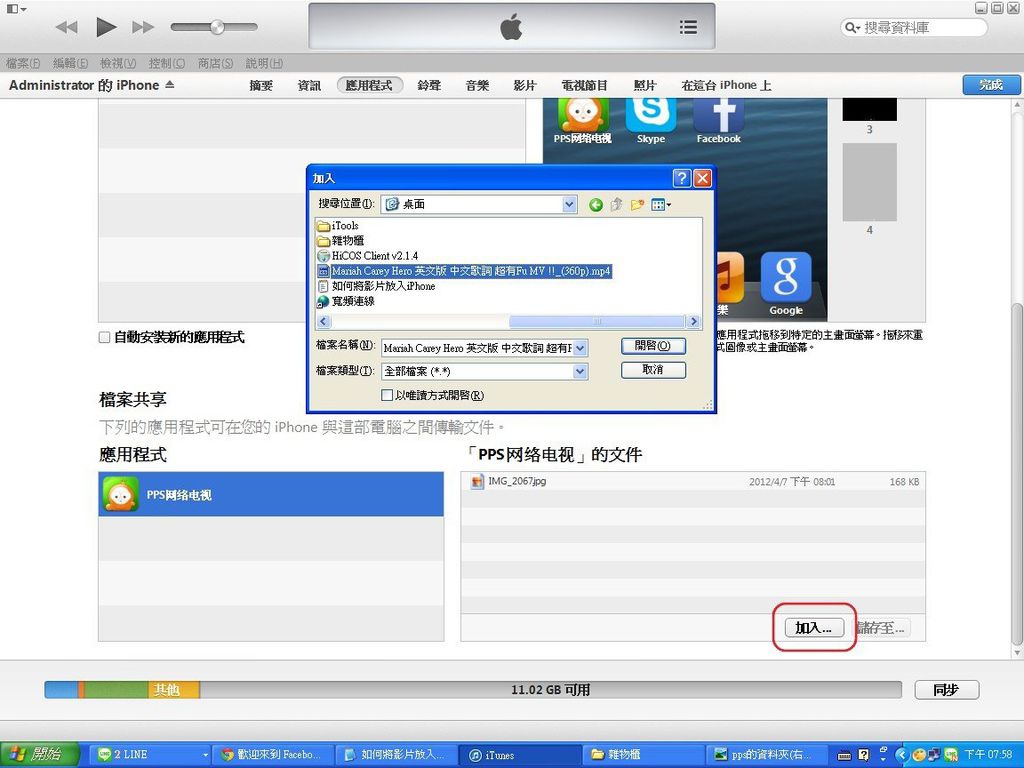
Task: Click the 加入... button in file sharing
Action: 814,628
